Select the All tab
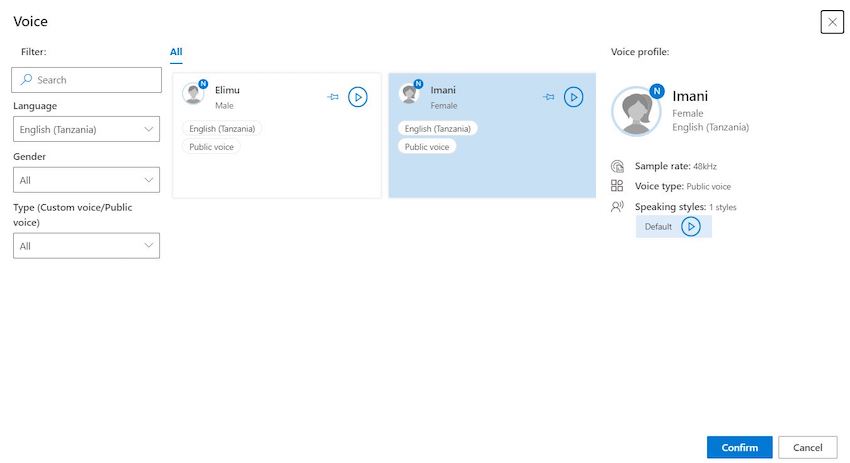The image size is (850, 463). (176, 52)
